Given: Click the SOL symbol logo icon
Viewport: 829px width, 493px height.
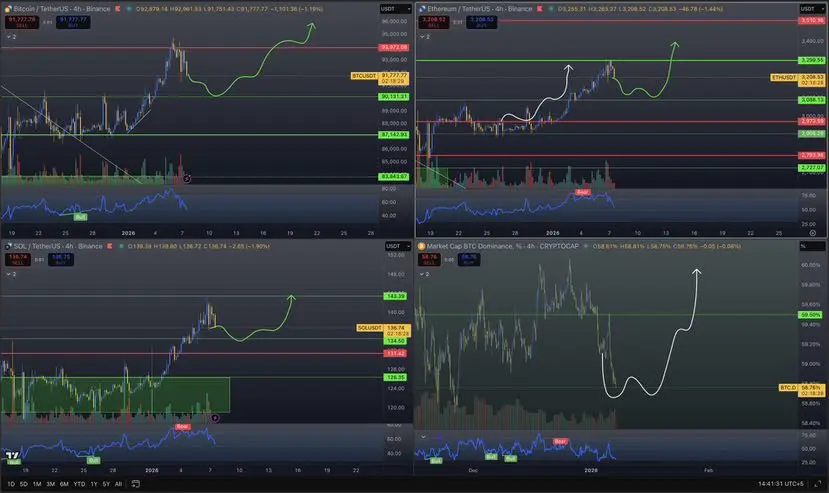Looking at the screenshot, I should tap(8, 246).
